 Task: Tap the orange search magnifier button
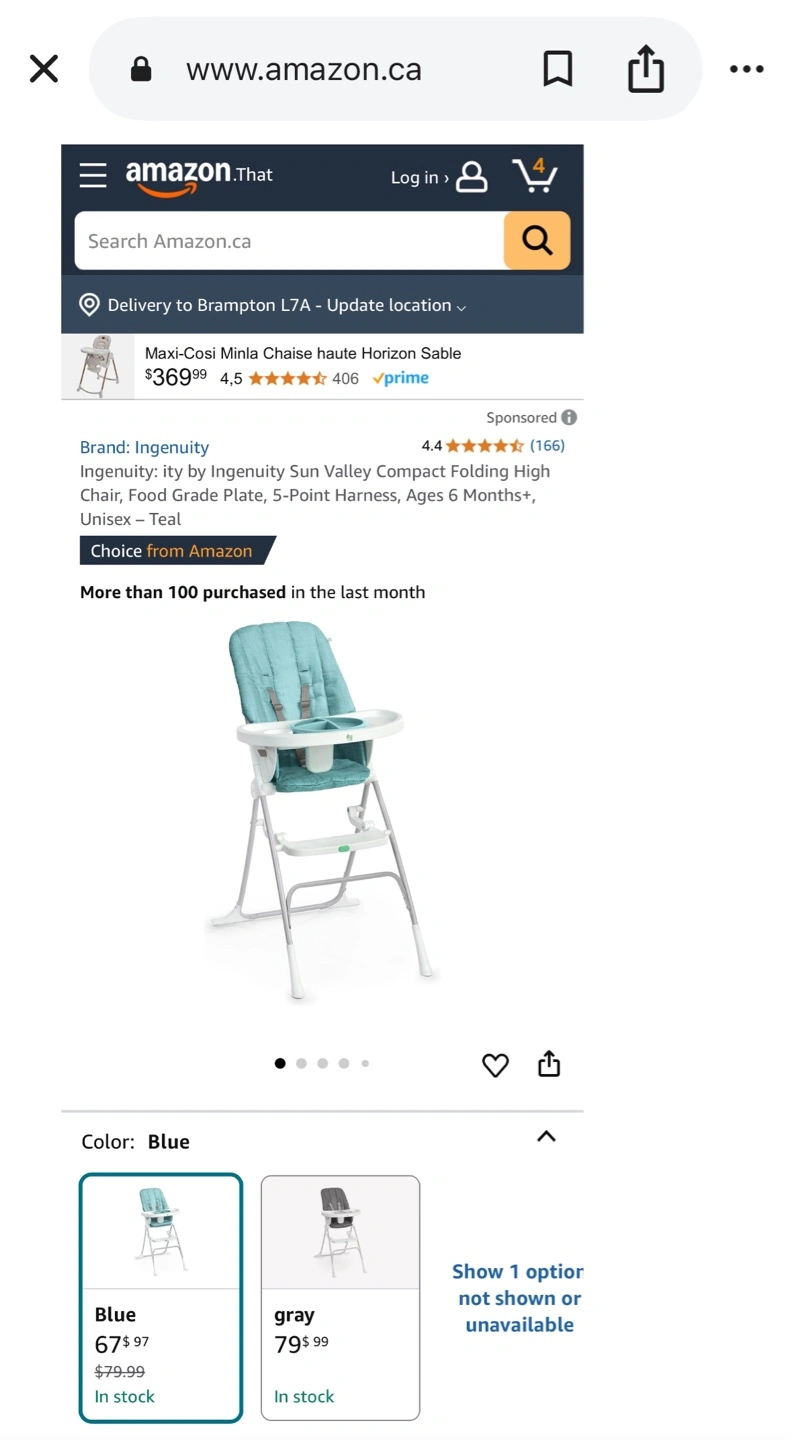[x=537, y=240]
